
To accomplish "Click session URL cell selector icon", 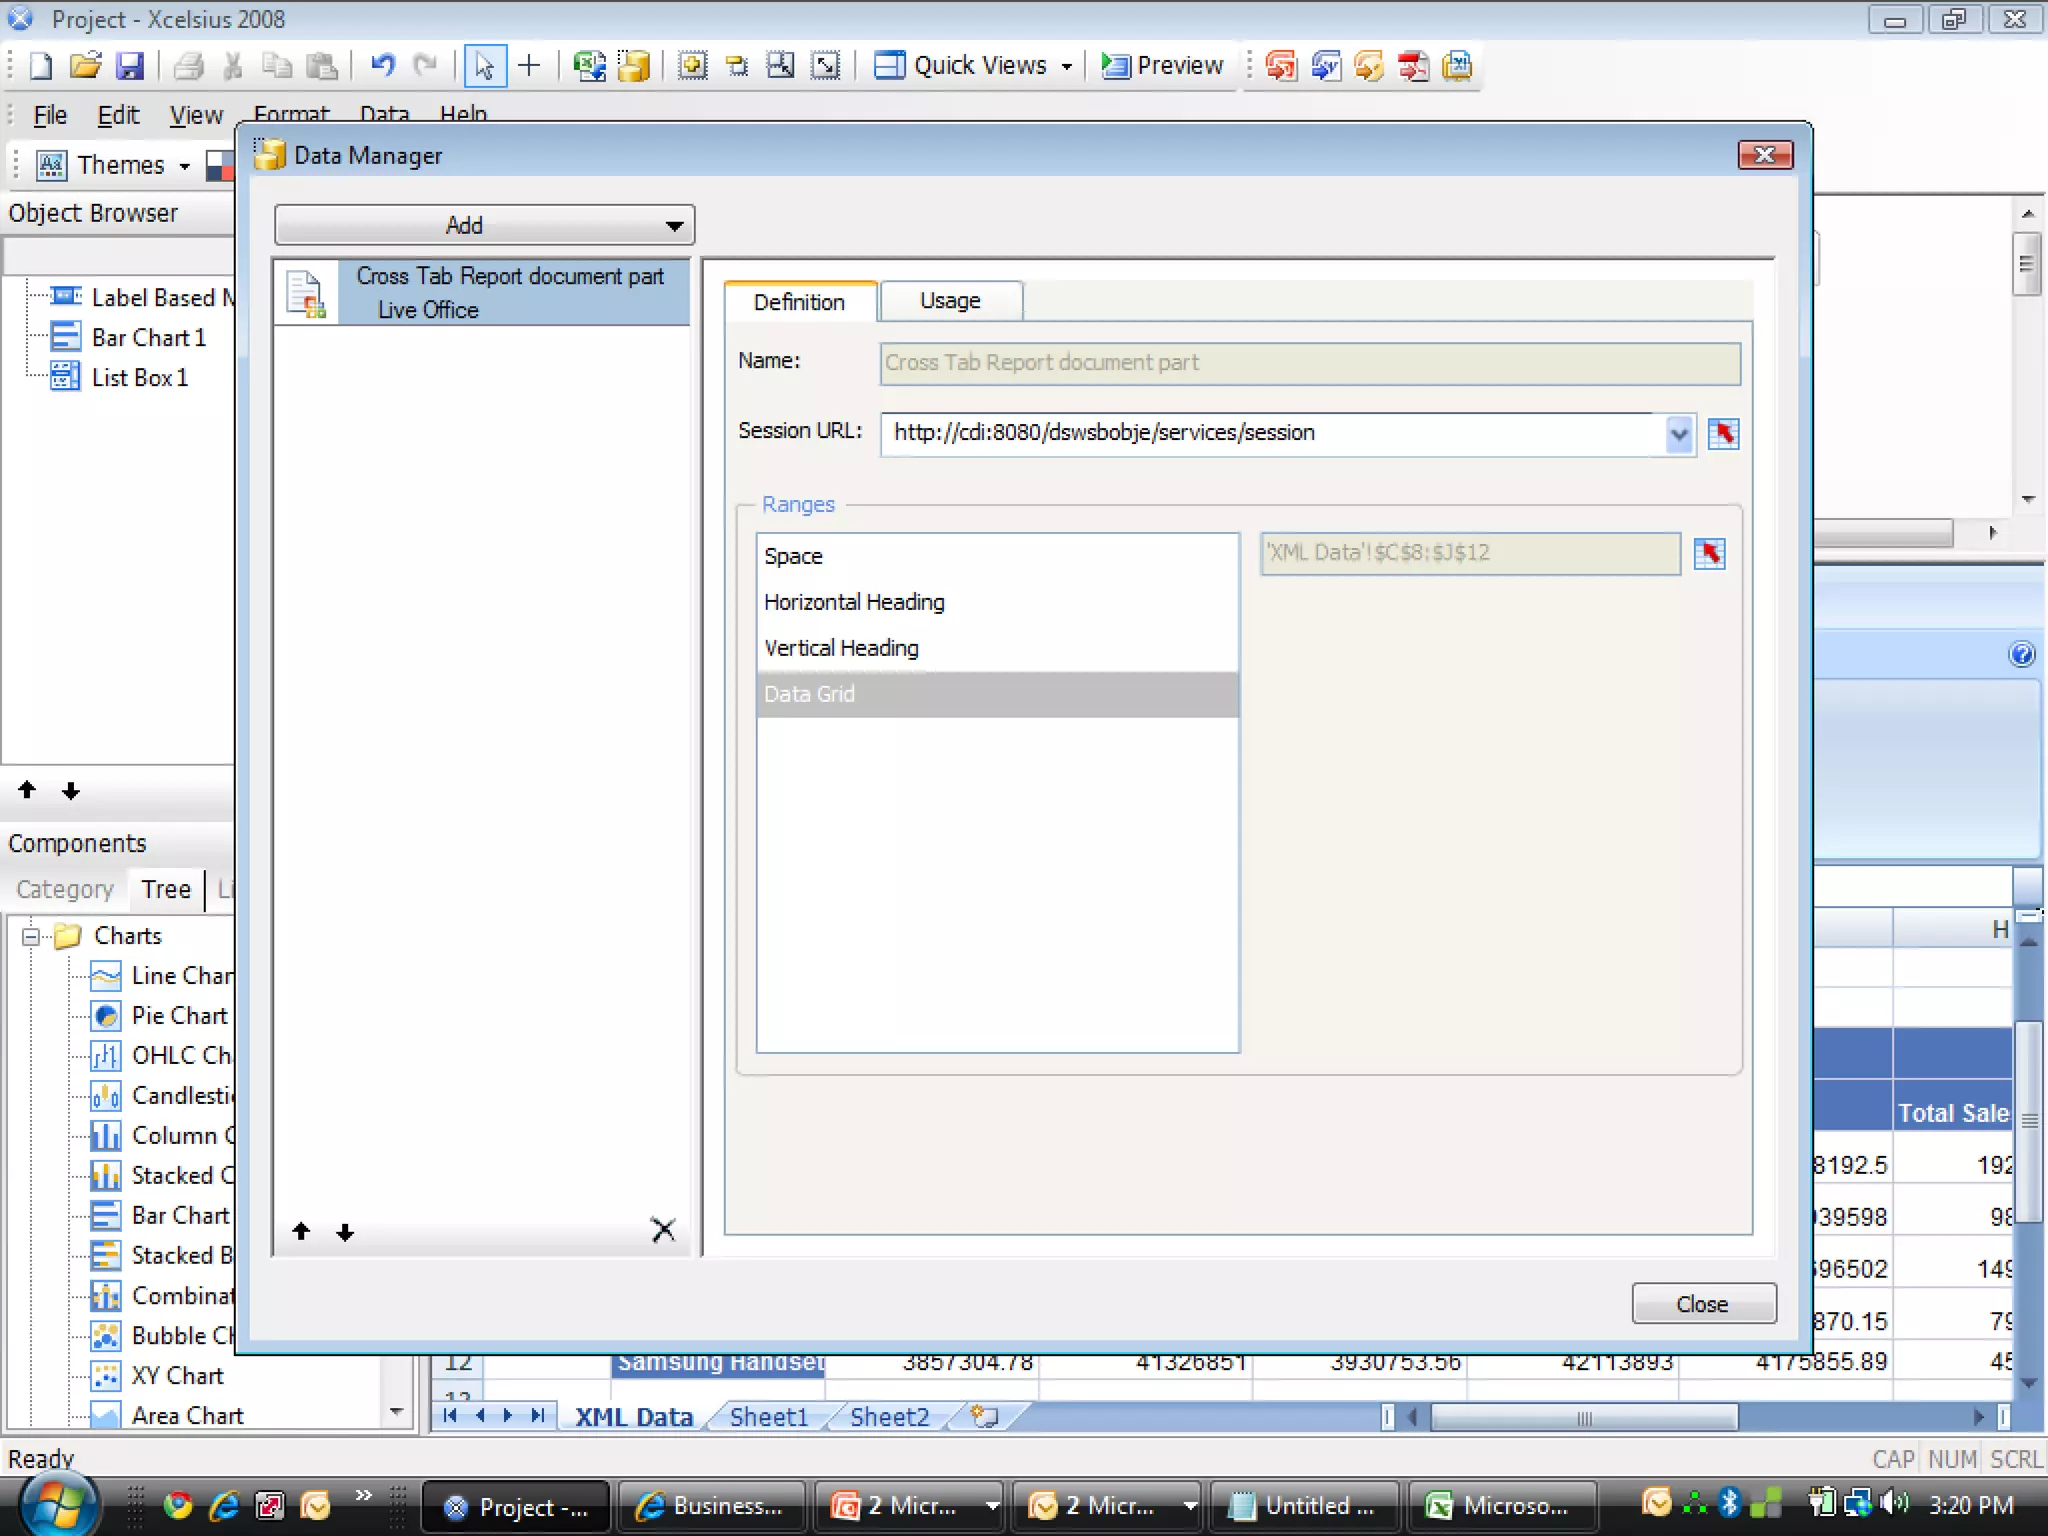I will click(x=1723, y=434).
